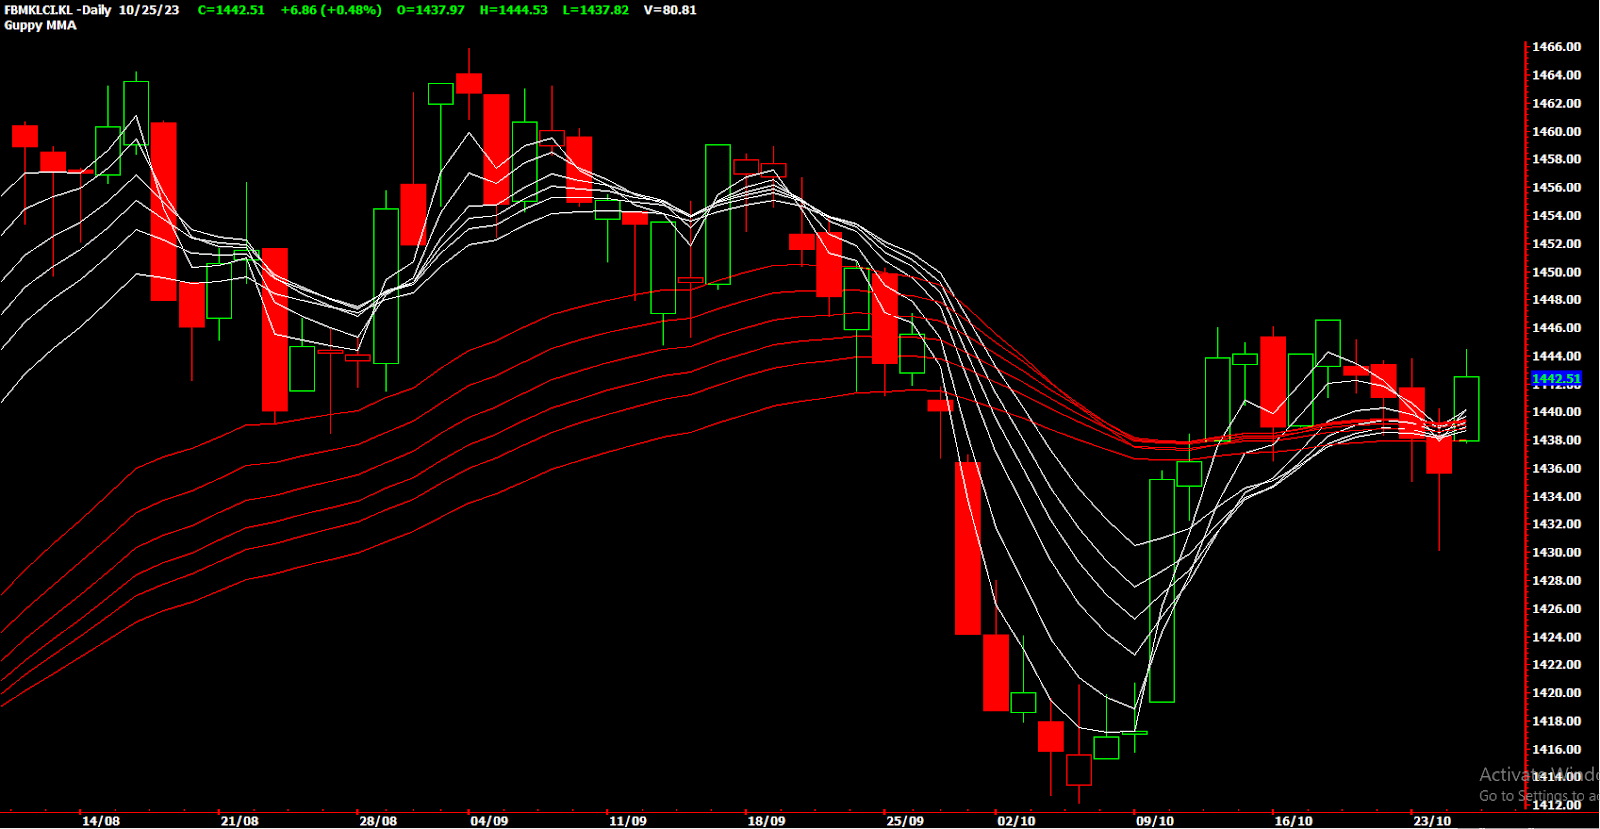Click the volume value V=80.81
The height and width of the screenshot is (829, 1600).
coord(670,10)
